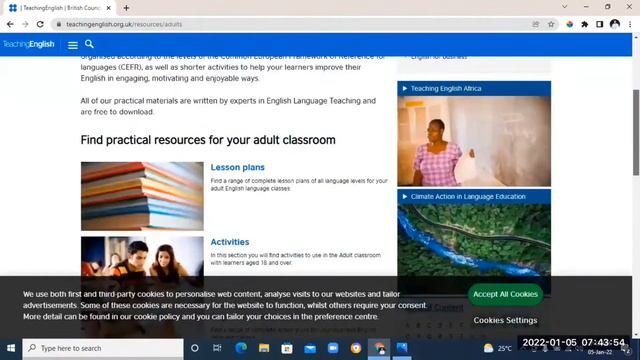Image resolution: width=640 pixels, height=360 pixels.
Task: Go back with the browser back arrow
Action: [10, 24]
